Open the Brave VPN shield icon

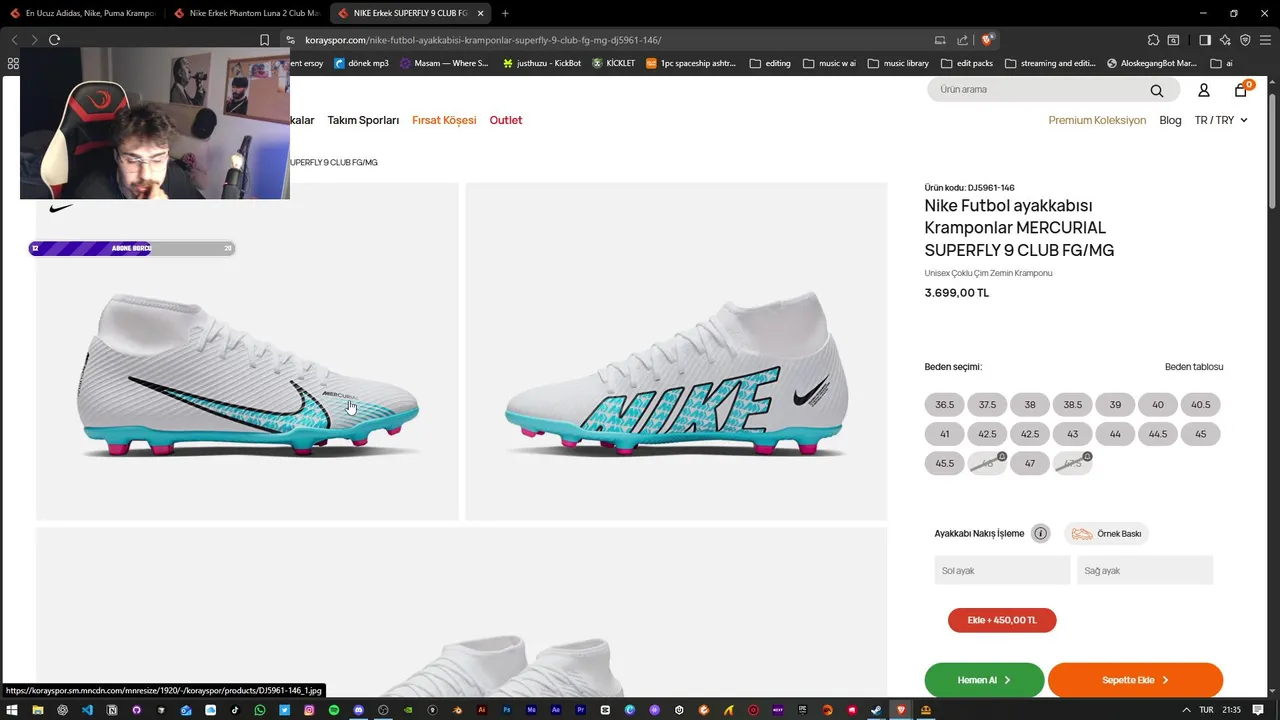tap(1245, 40)
